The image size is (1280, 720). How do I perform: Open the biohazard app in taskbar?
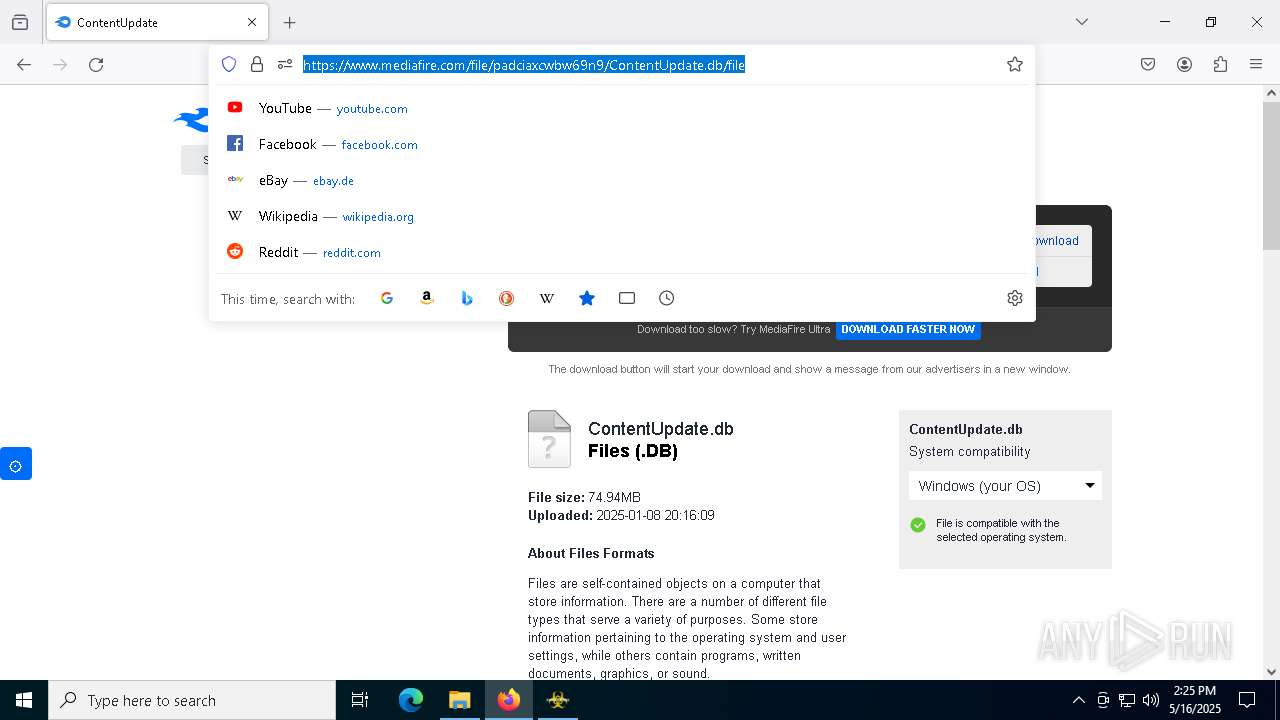[x=558, y=700]
